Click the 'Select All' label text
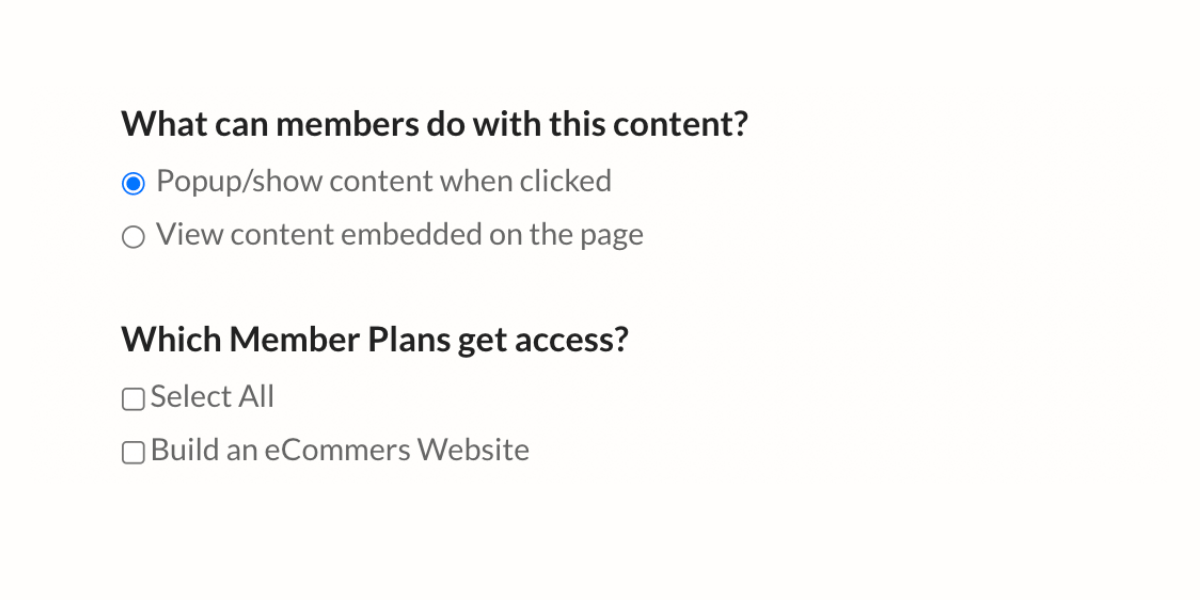This screenshot has width=1200, height=600. pyautogui.click(x=212, y=398)
